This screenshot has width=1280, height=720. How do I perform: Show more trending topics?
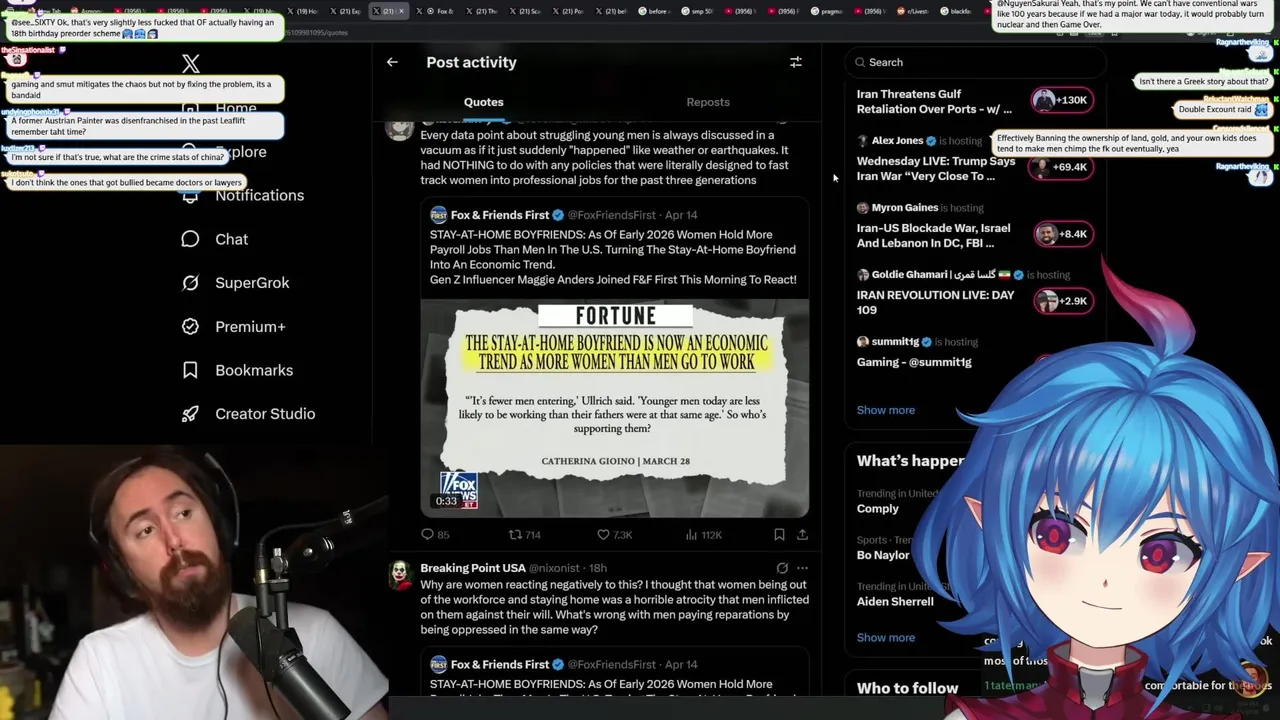(x=886, y=638)
